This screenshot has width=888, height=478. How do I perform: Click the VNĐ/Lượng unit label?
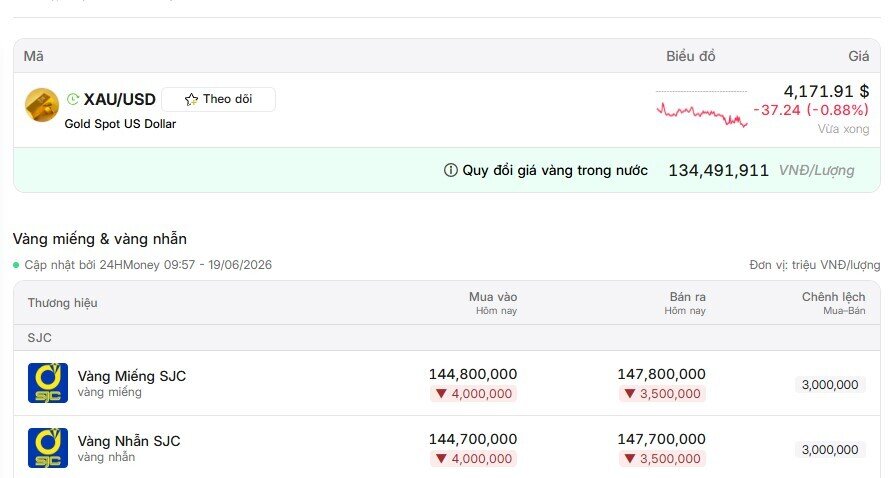817,170
